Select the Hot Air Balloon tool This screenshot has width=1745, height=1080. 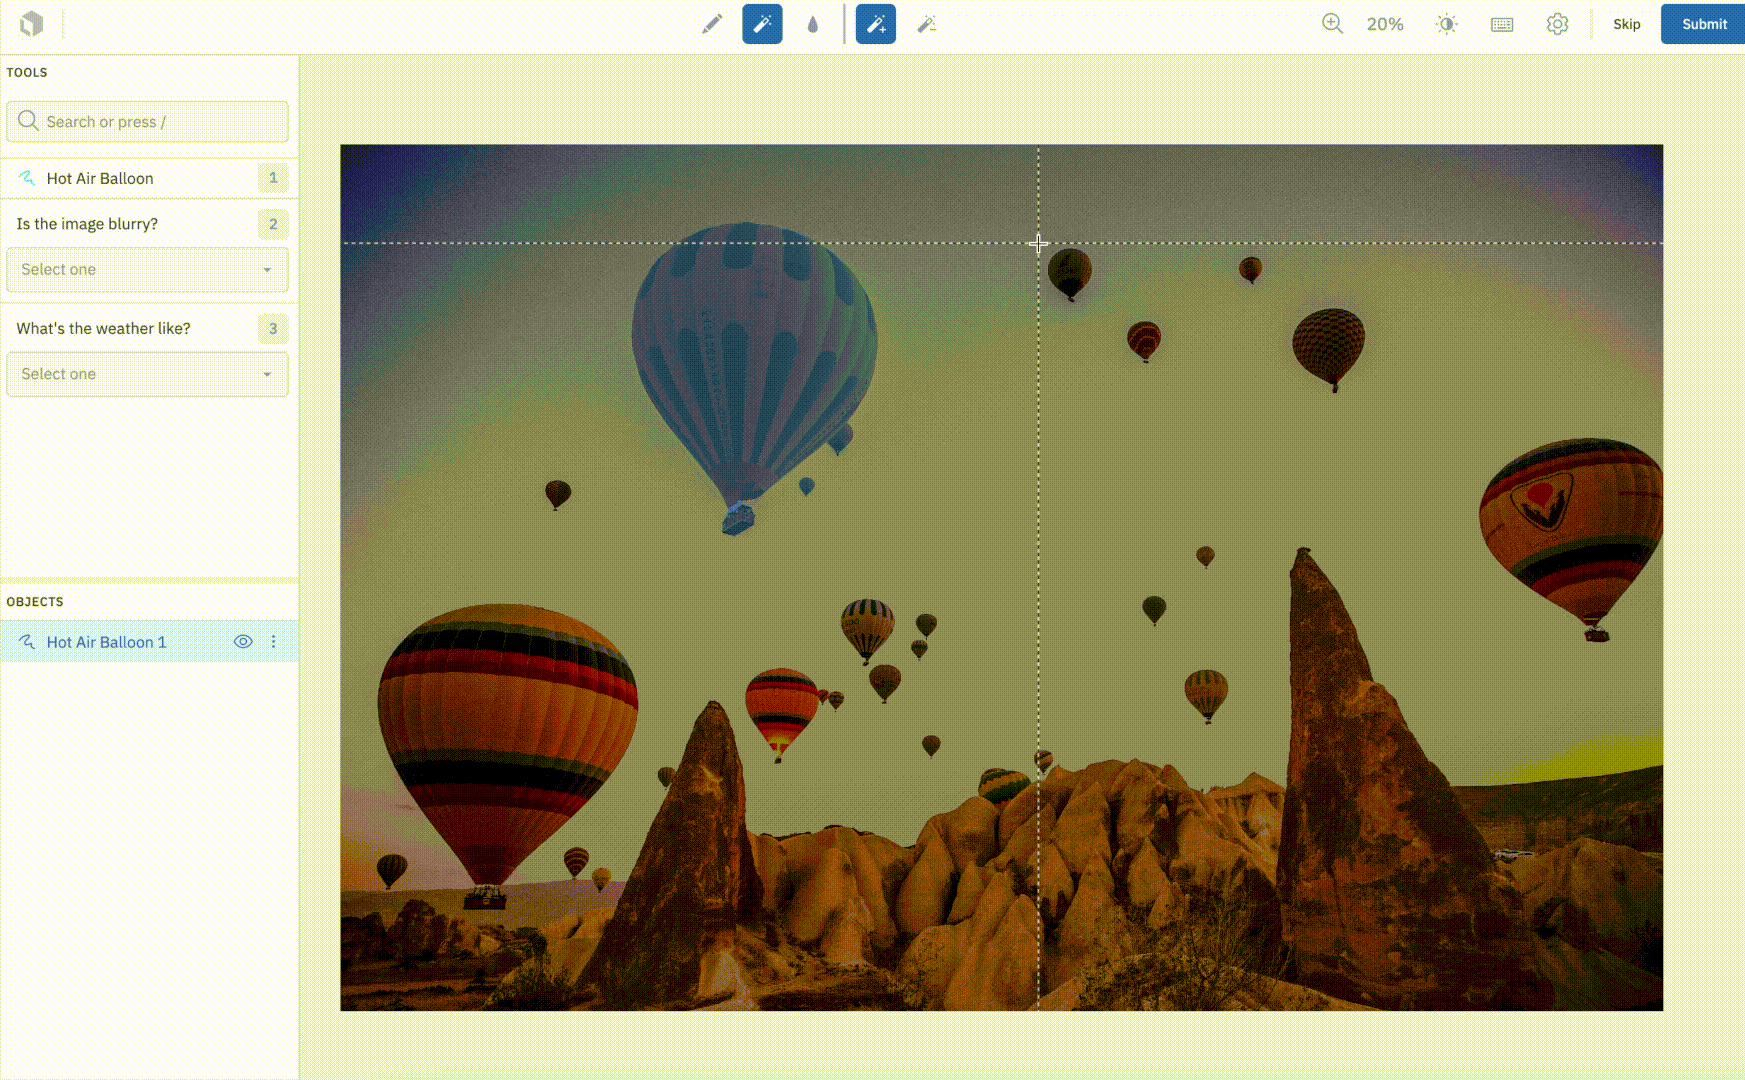(149, 178)
